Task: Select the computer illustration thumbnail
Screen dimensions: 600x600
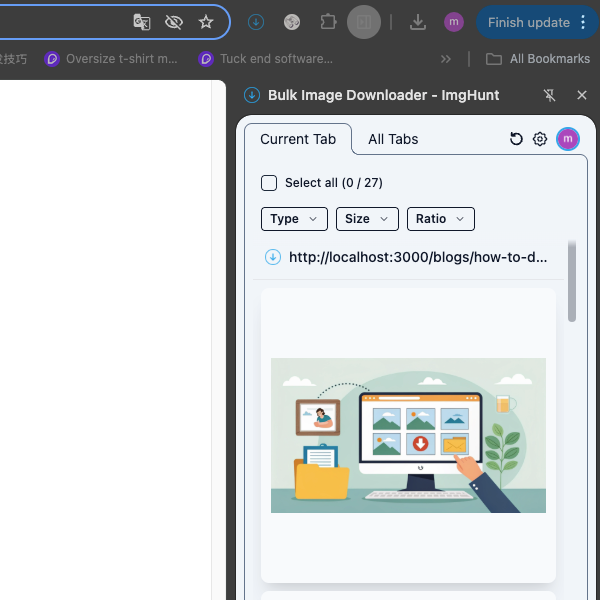Action: point(408,435)
